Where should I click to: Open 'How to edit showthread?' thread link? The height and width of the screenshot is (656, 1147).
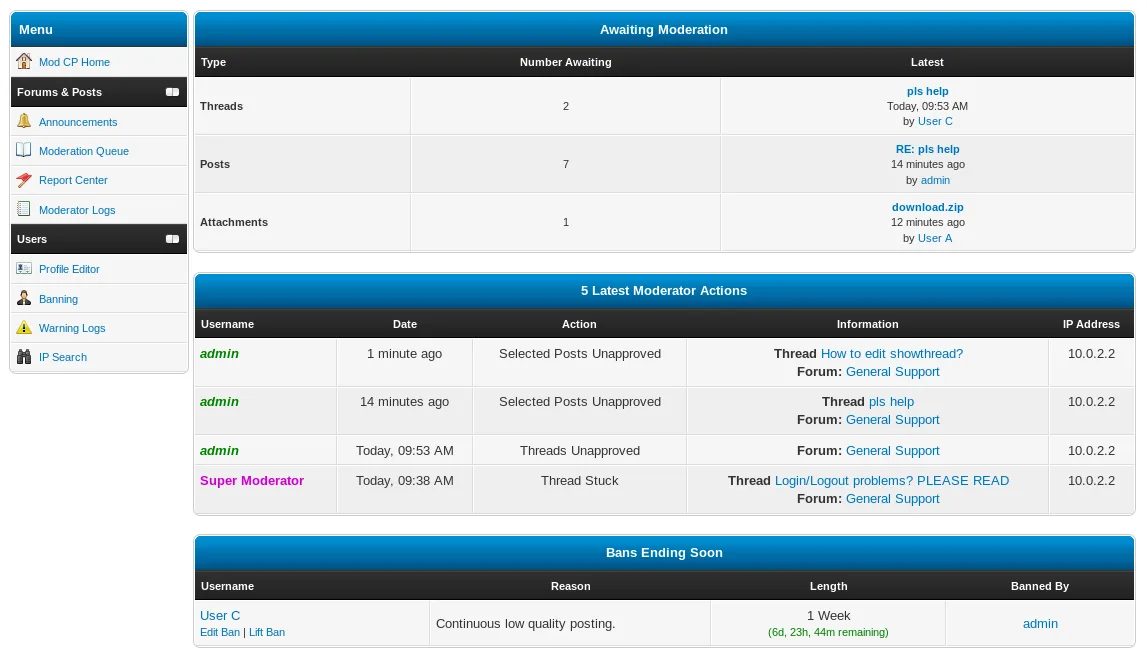pyautogui.click(x=892, y=353)
